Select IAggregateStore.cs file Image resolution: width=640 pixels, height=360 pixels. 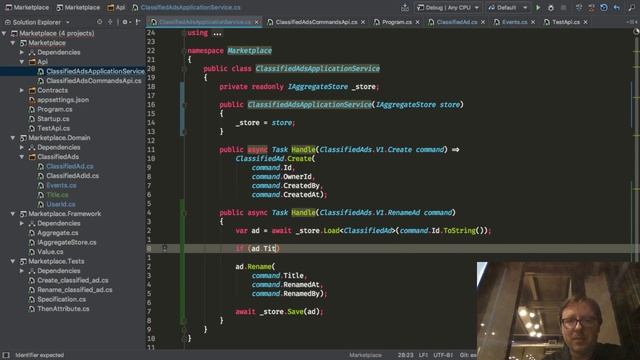(67, 242)
